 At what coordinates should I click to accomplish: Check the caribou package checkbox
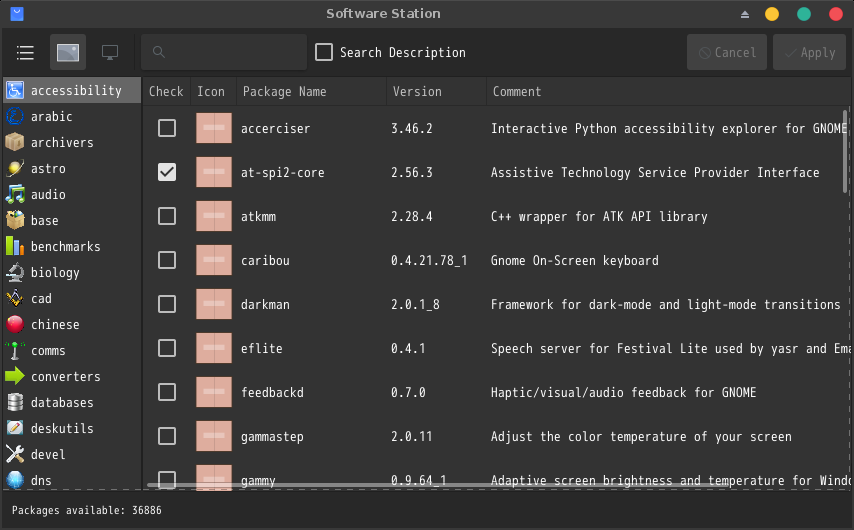(167, 260)
